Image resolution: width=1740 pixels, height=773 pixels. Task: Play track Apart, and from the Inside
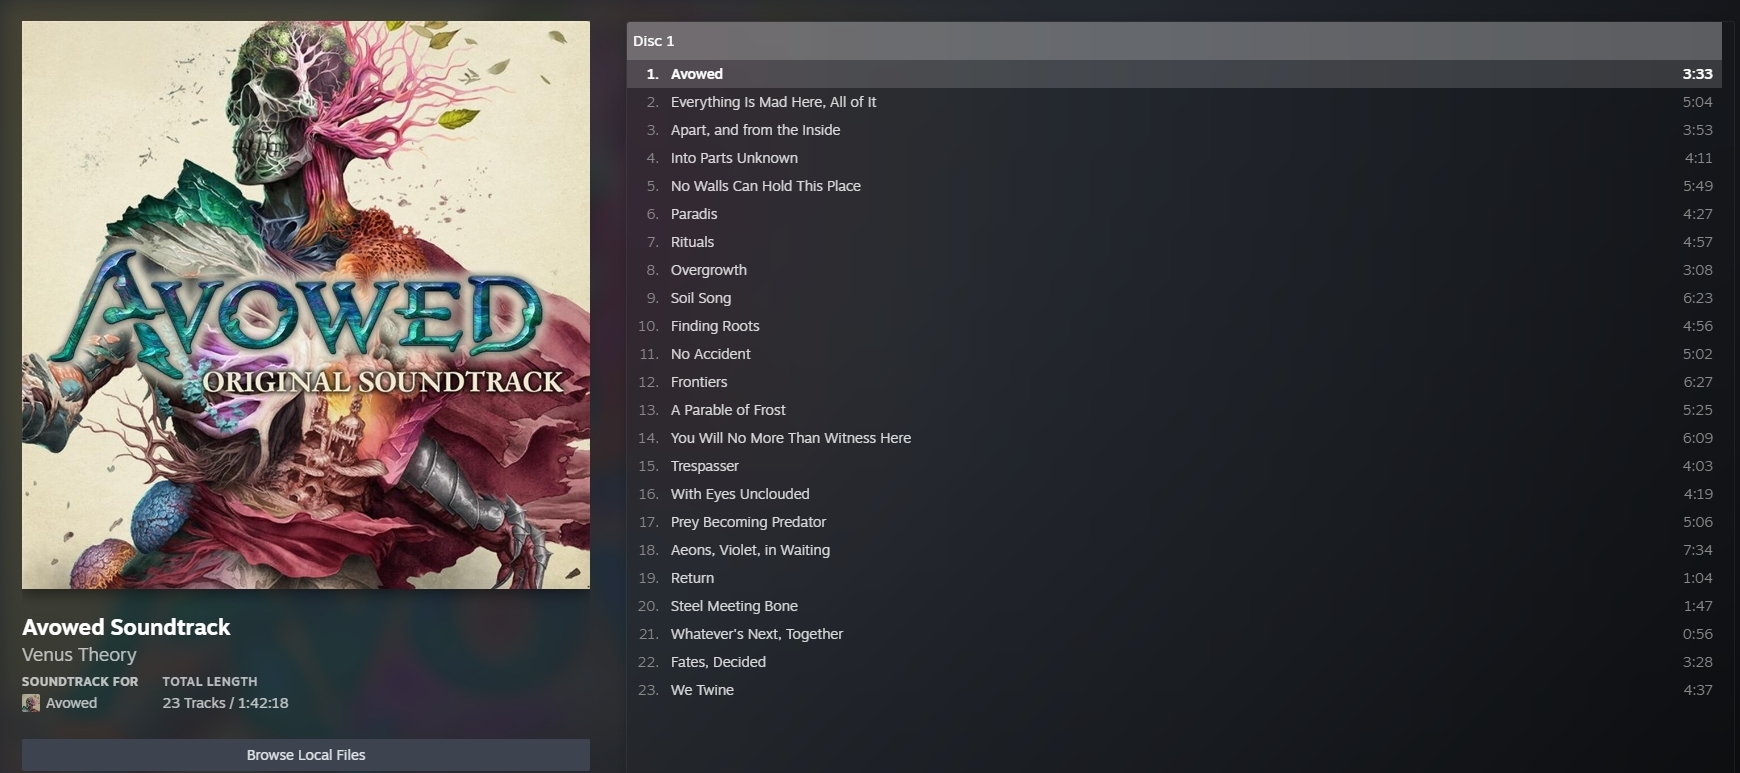click(1174, 130)
